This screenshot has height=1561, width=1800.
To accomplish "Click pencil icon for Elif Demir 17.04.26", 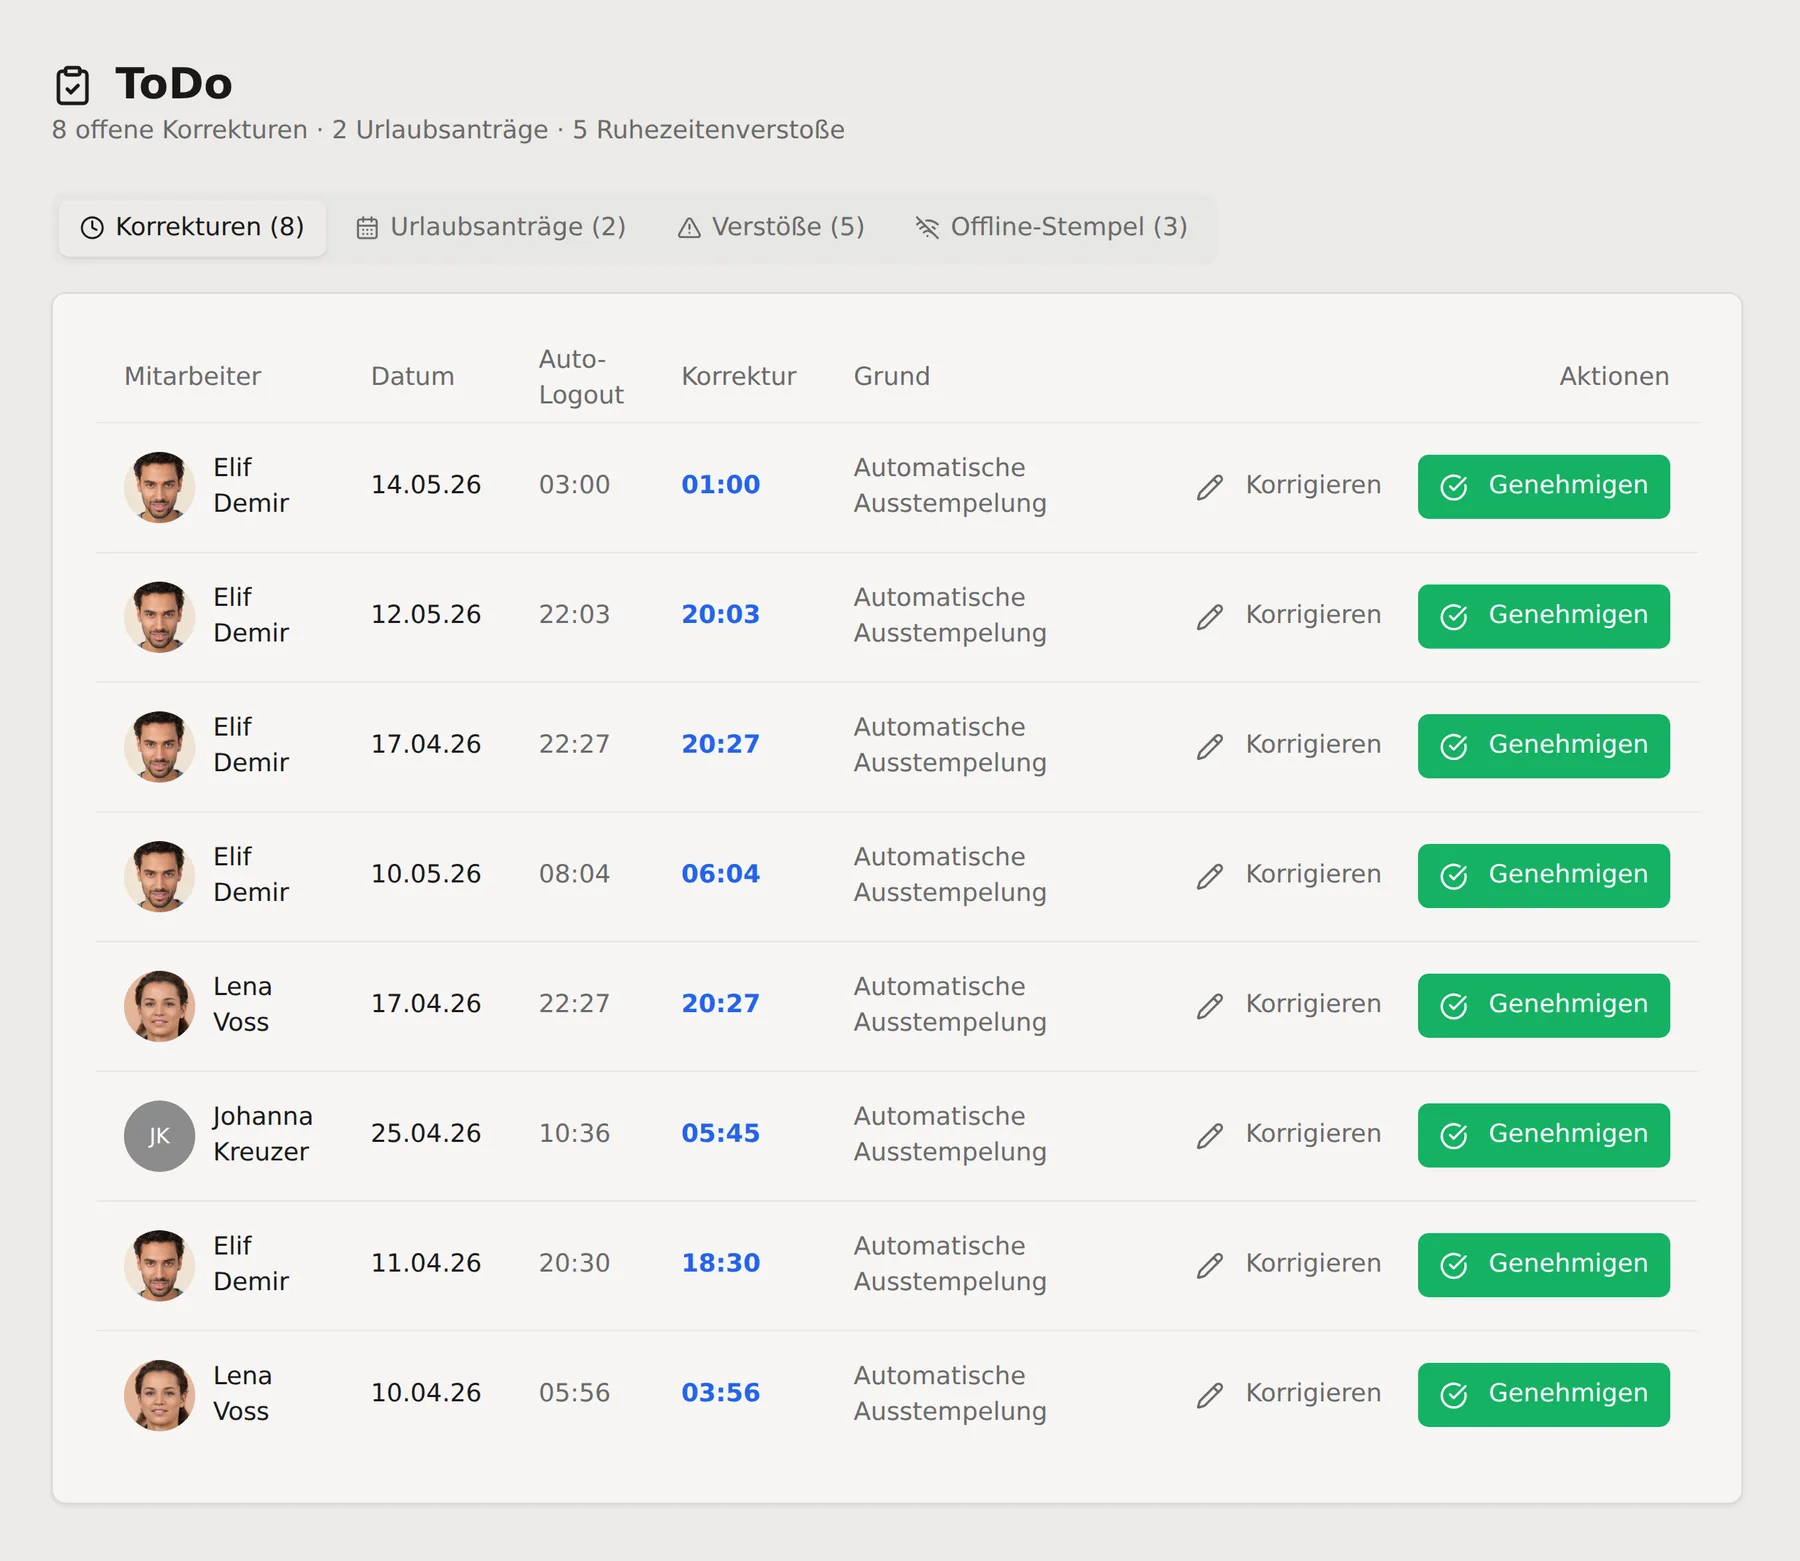I will pos(1210,746).
